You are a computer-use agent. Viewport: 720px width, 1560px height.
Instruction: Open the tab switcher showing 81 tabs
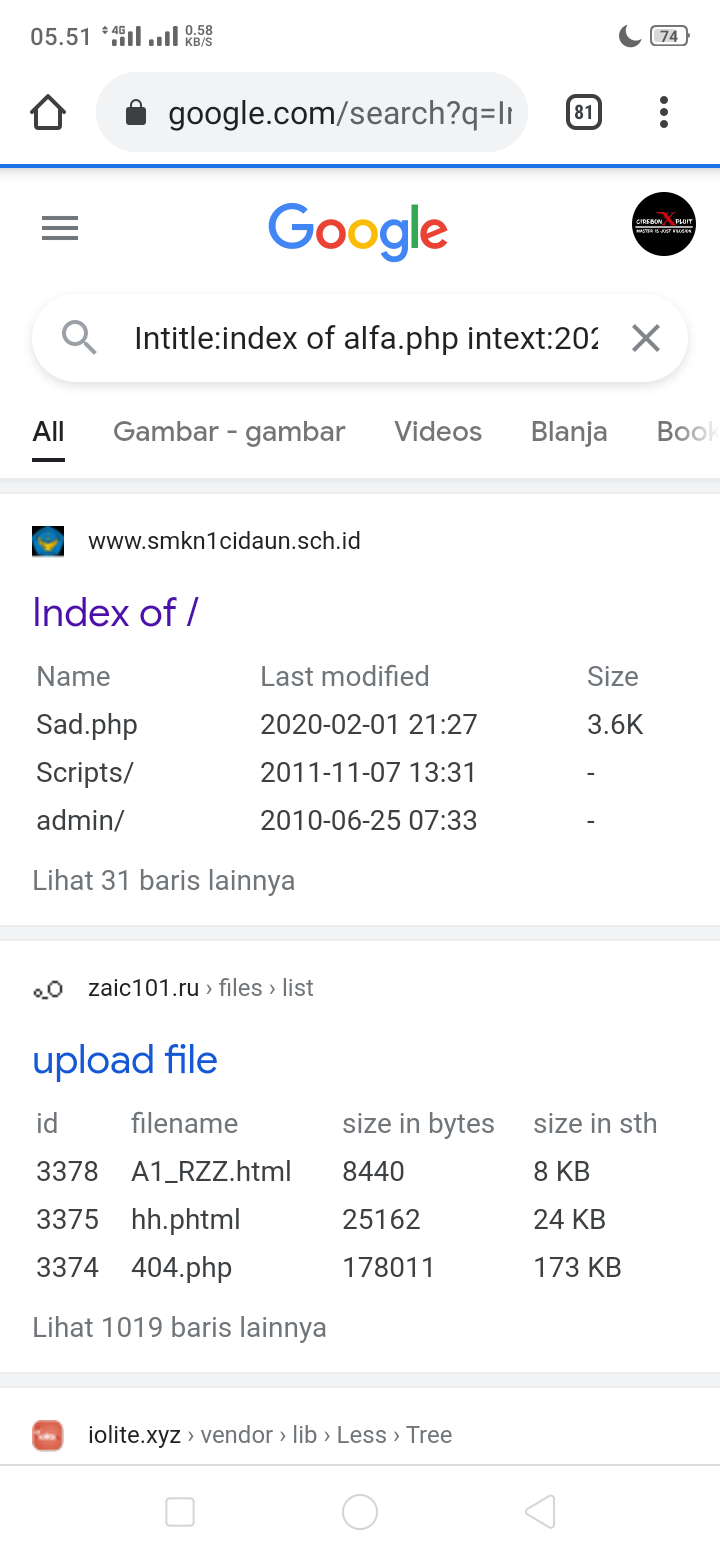coord(584,113)
